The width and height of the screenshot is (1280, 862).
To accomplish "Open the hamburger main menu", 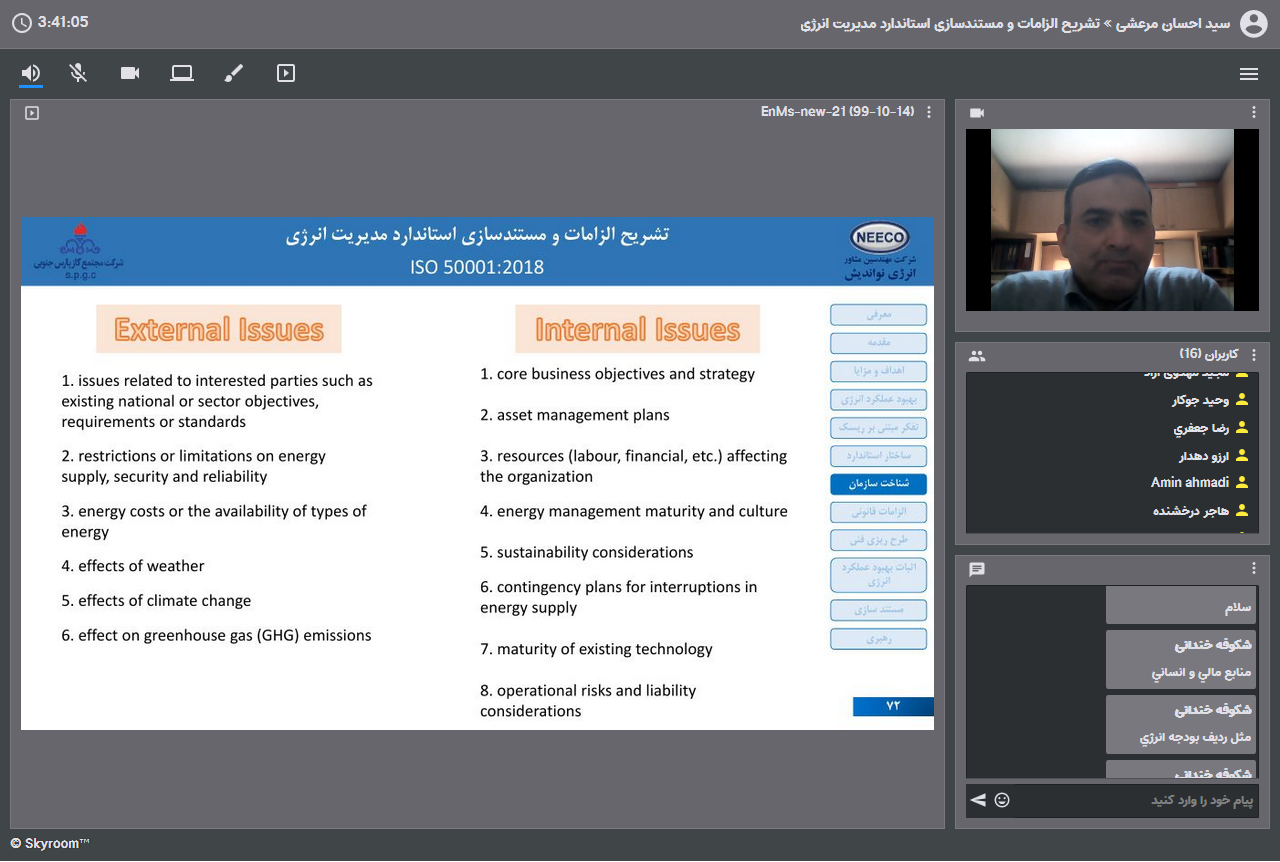I will coord(1248,74).
